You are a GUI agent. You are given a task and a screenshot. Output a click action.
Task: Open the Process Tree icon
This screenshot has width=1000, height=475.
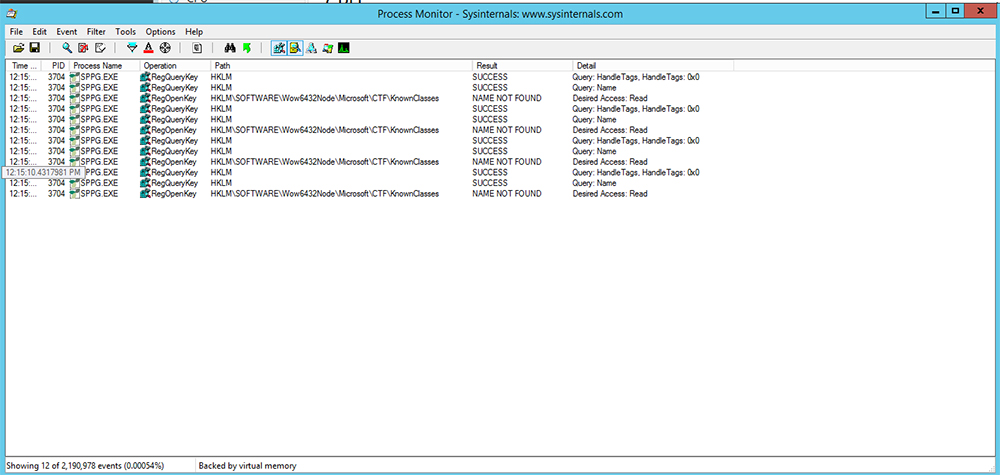click(x=197, y=48)
